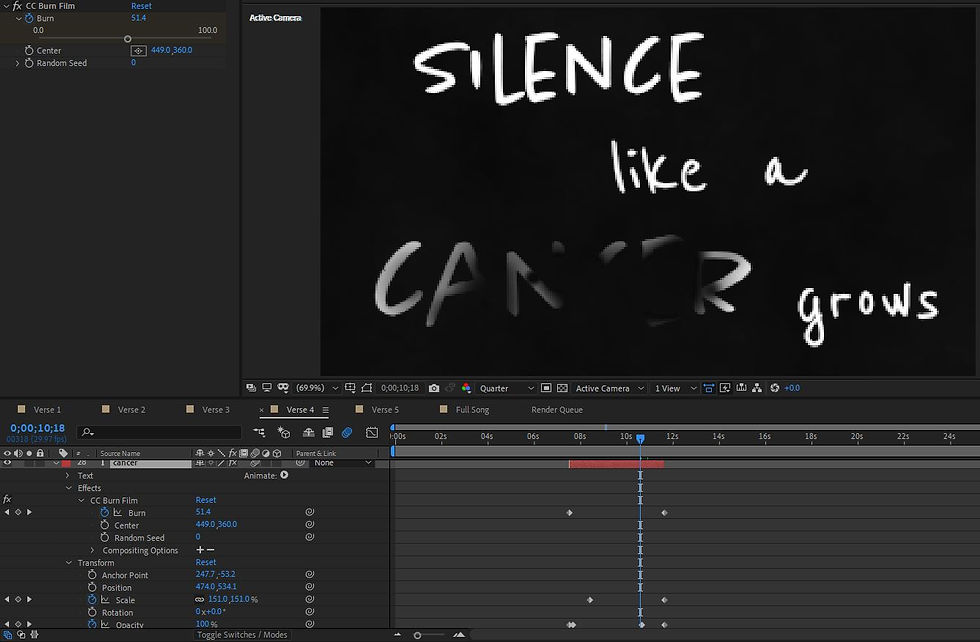The height and width of the screenshot is (642, 980).
Task: Open the composition flowchart icon in viewer
Action: pos(757,388)
